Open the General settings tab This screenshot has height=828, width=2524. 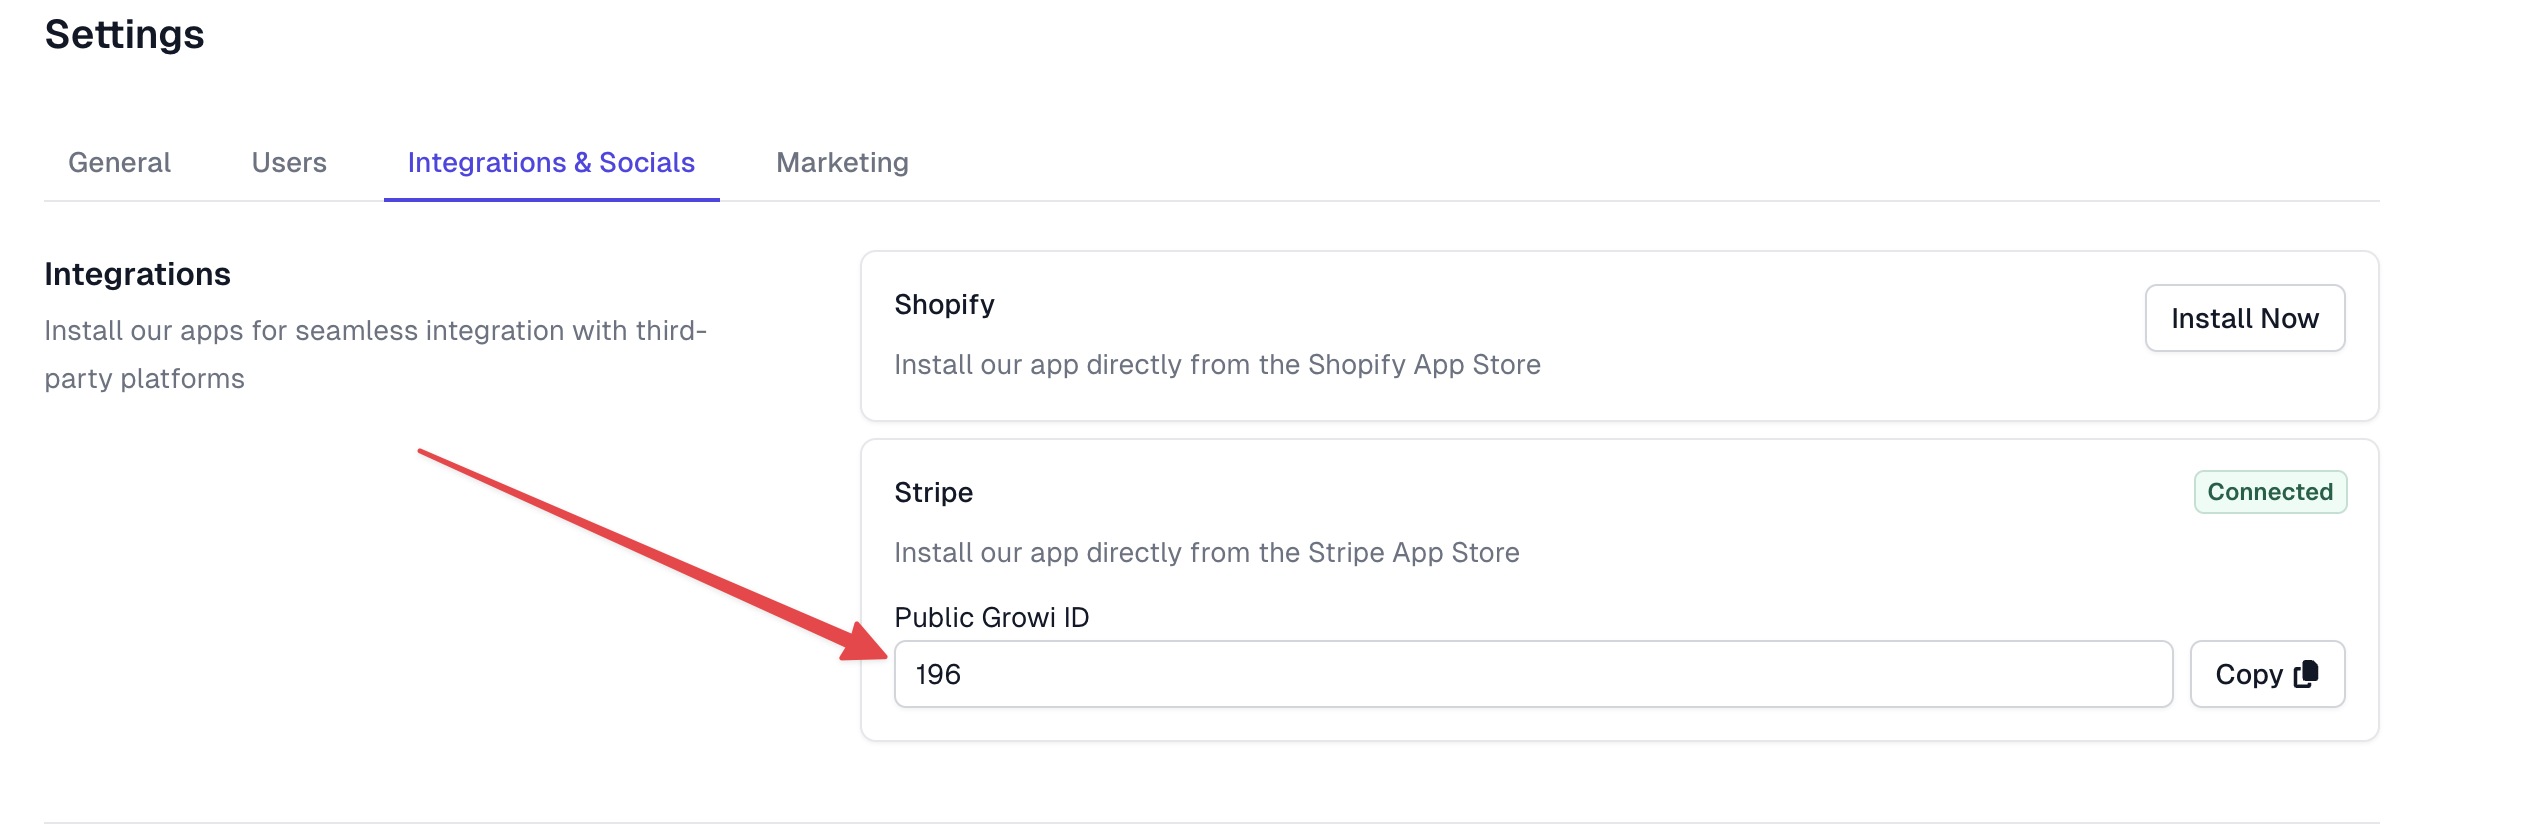[119, 162]
